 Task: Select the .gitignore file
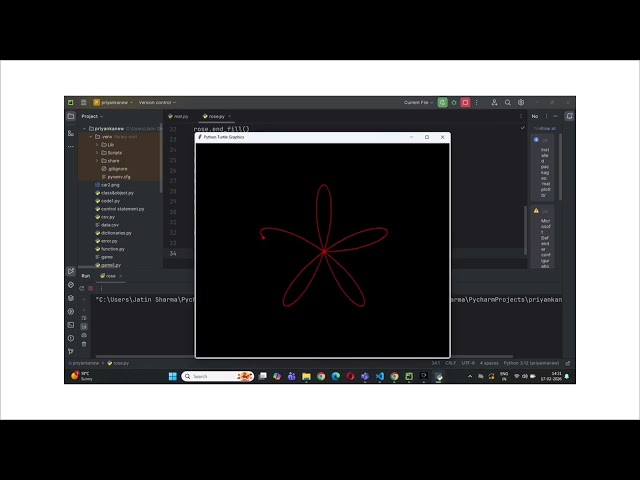pos(115,169)
